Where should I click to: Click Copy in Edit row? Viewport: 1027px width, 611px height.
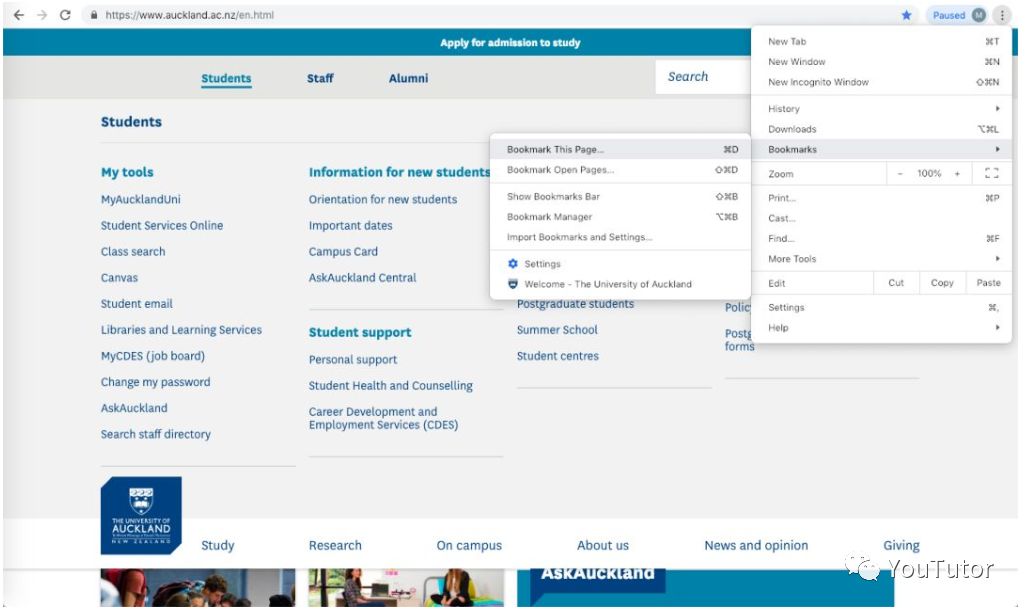click(x=942, y=283)
